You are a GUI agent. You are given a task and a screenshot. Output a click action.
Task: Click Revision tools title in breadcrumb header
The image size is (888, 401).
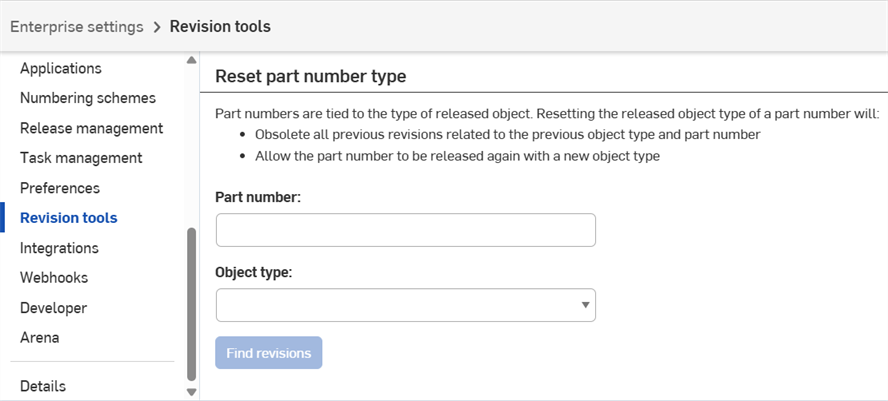tap(220, 27)
